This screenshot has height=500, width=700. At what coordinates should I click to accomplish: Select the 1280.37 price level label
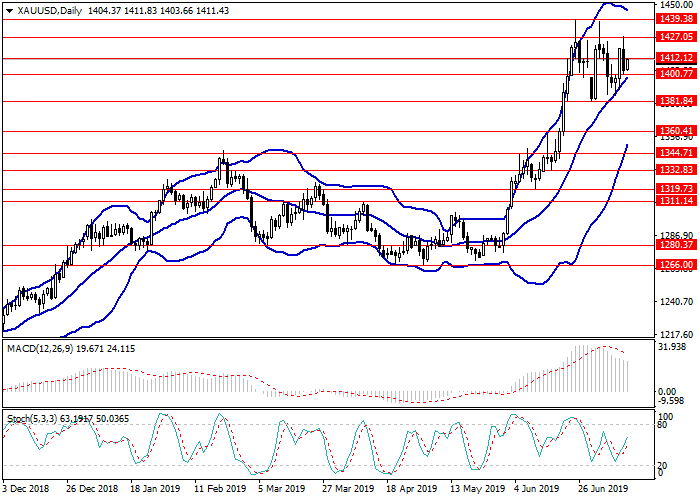pyautogui.click(x=676, y=244)
